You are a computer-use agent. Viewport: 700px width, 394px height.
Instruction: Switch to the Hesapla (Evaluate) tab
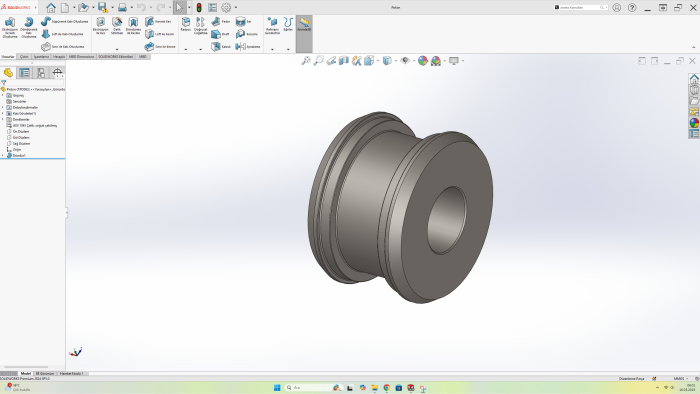click(x=59, y=57)
